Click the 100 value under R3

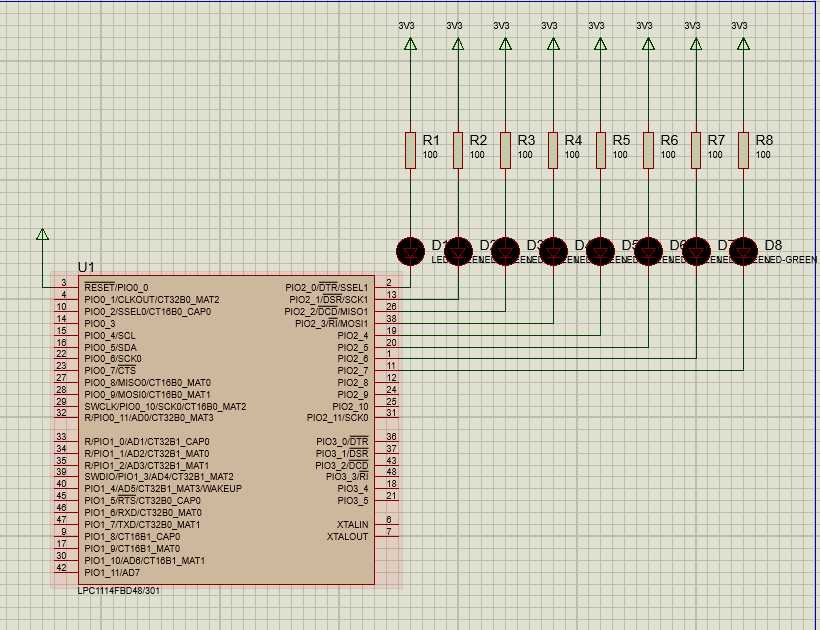(525, 155)
